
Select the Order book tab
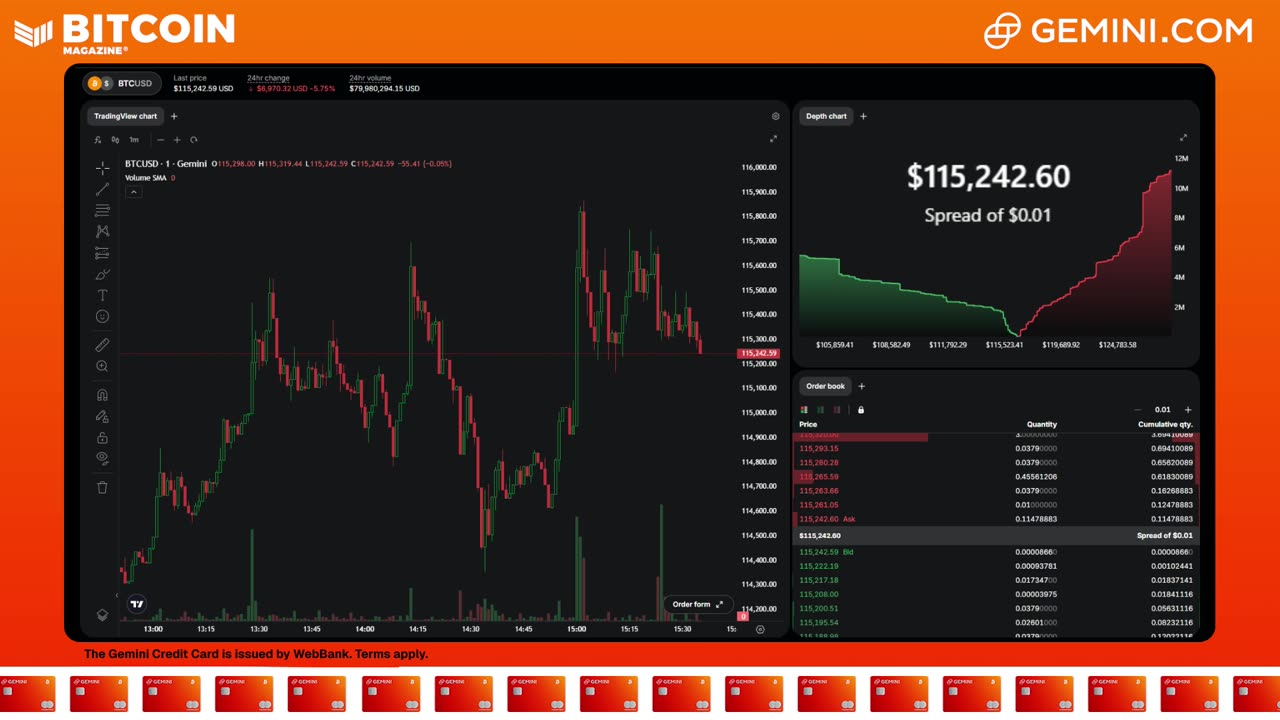pyautogui.click(x=825, y=386)
